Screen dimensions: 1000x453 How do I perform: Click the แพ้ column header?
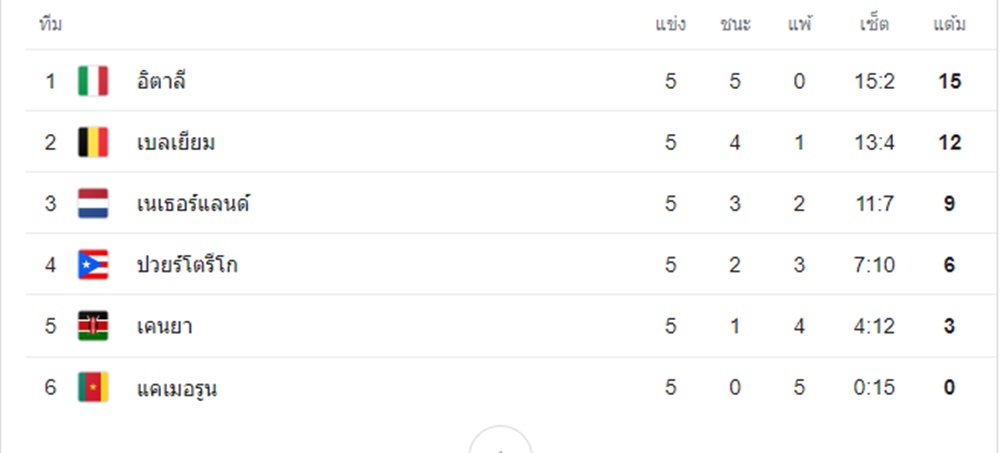pos(800,24)
